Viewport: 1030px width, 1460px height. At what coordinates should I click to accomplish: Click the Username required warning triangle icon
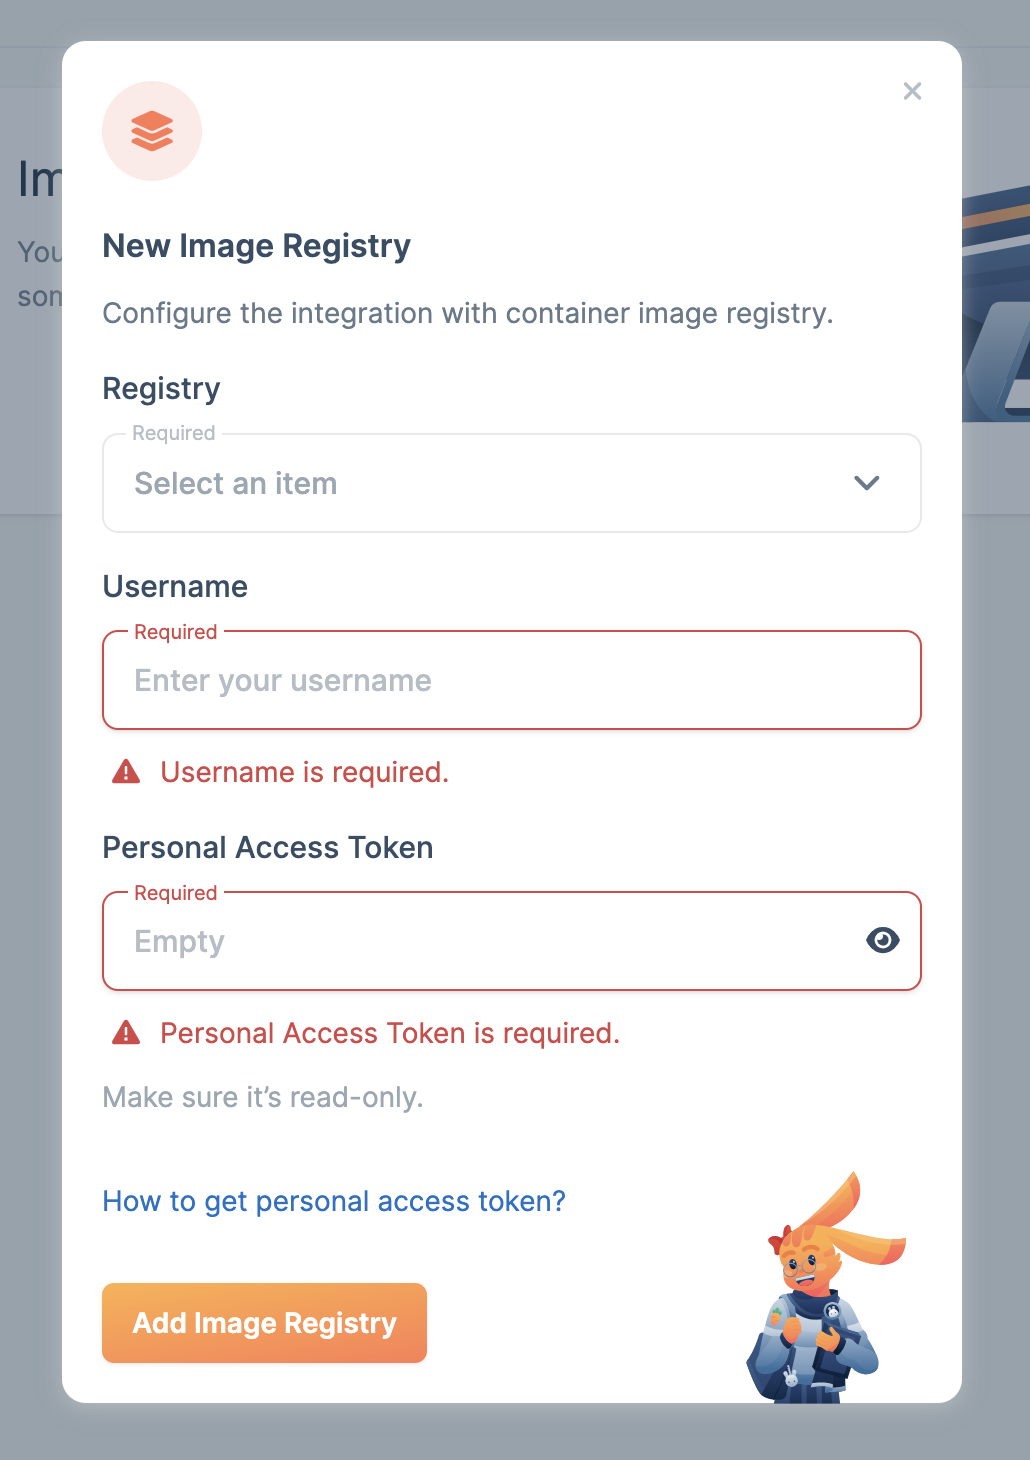coord(126,771)
